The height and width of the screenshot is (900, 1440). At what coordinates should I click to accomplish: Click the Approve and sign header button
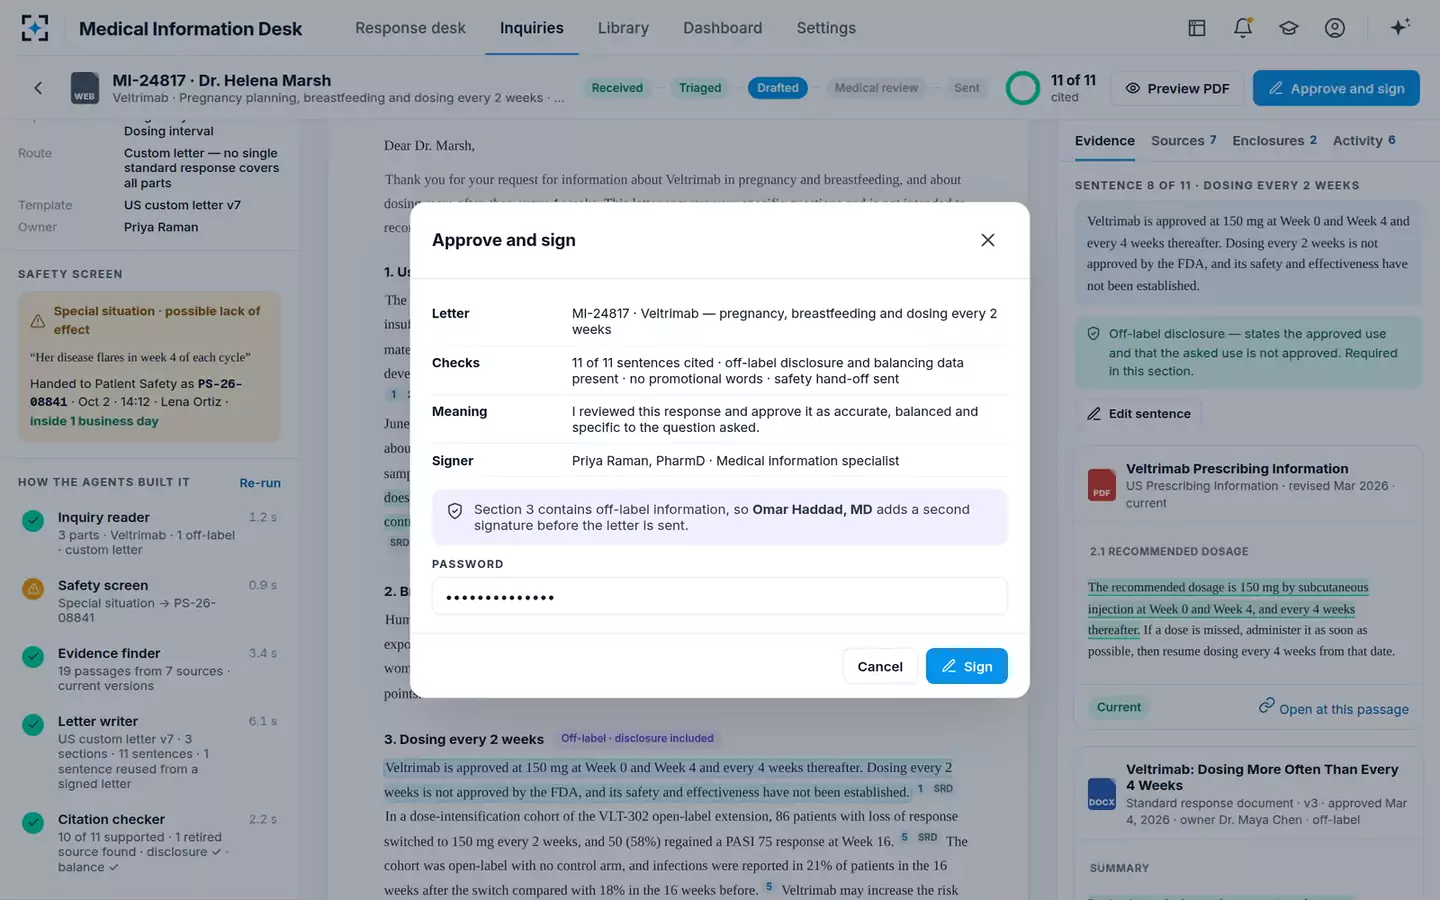coord(1336,88)
